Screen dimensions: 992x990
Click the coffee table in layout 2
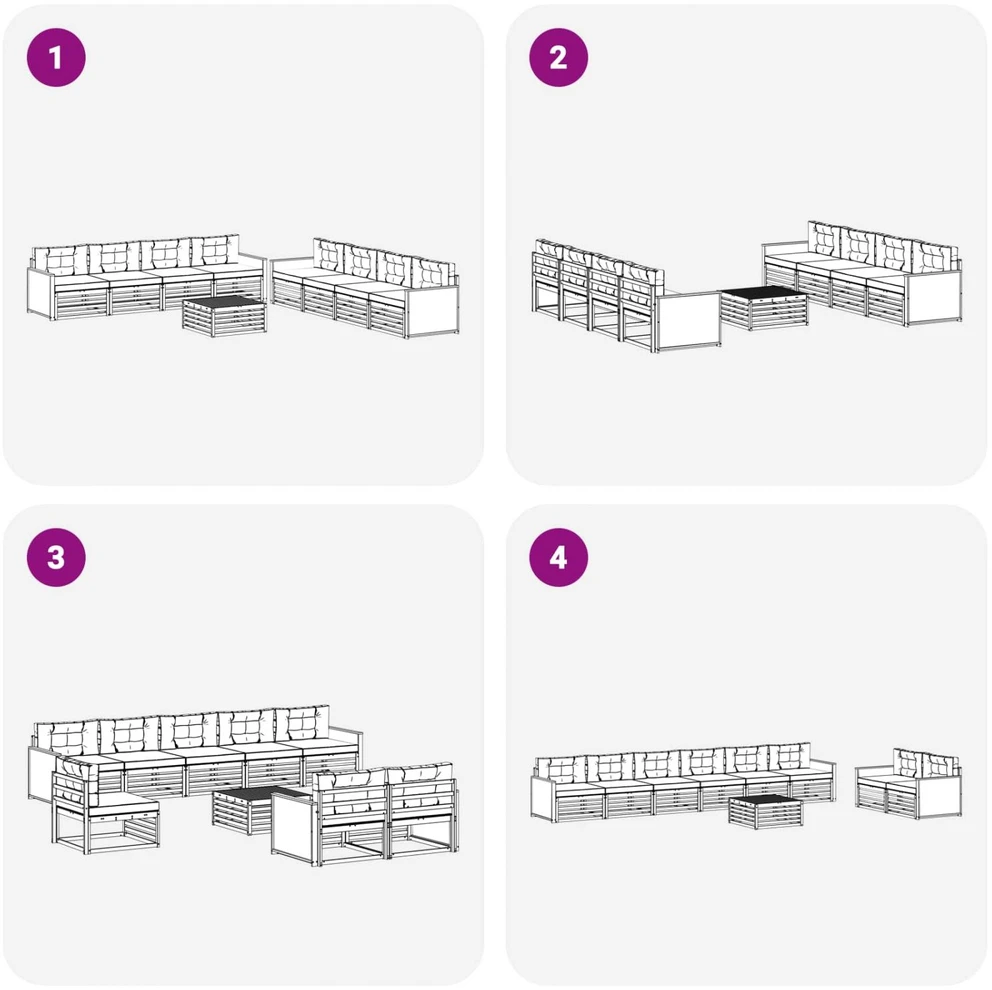[763, 308]
